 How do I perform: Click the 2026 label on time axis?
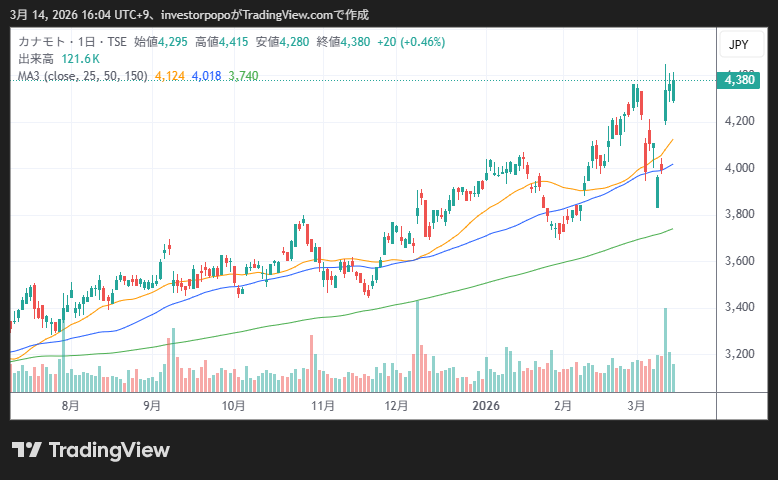point(486,405)
